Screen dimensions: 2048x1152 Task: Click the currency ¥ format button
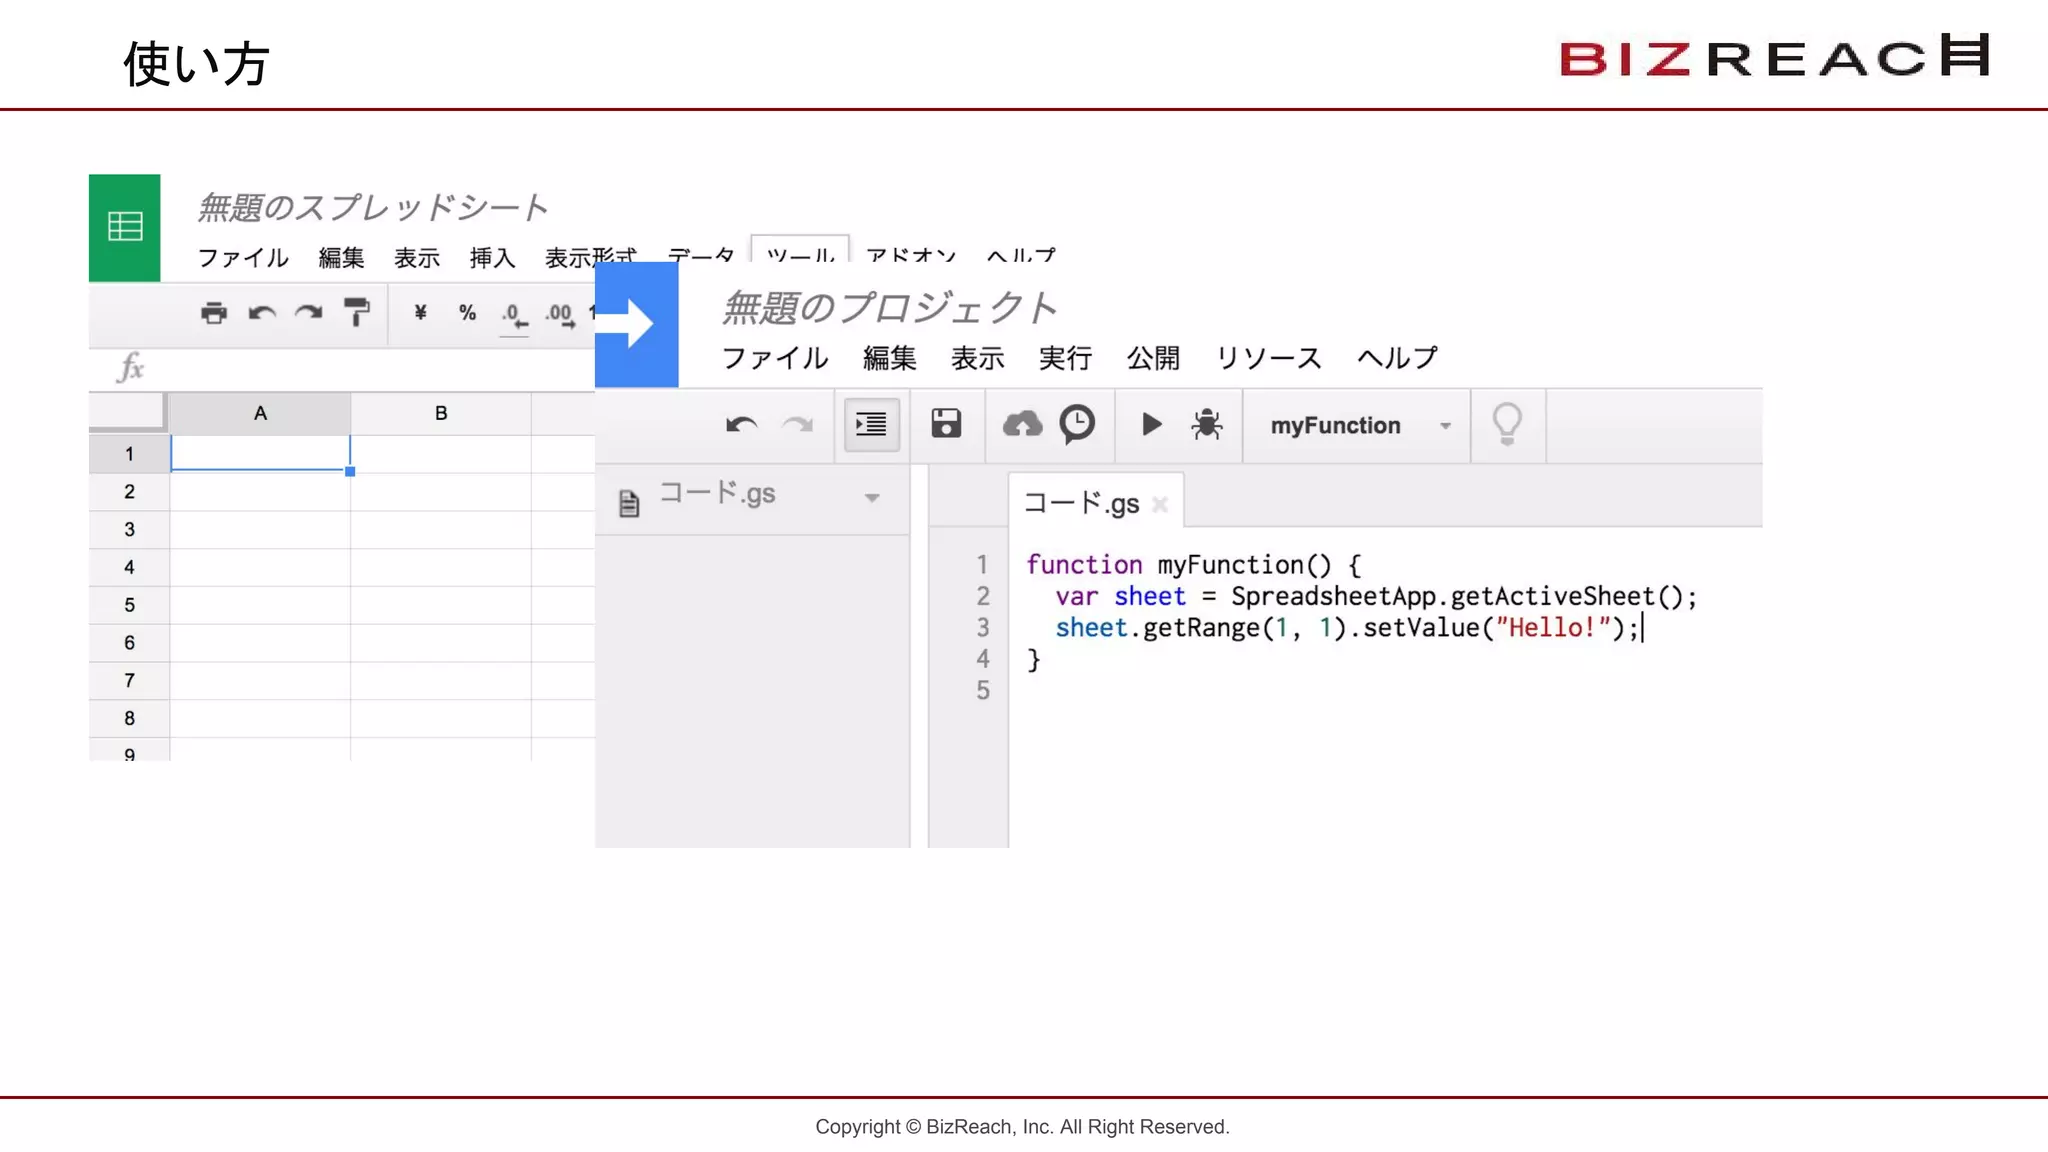[x=420, y=313]
